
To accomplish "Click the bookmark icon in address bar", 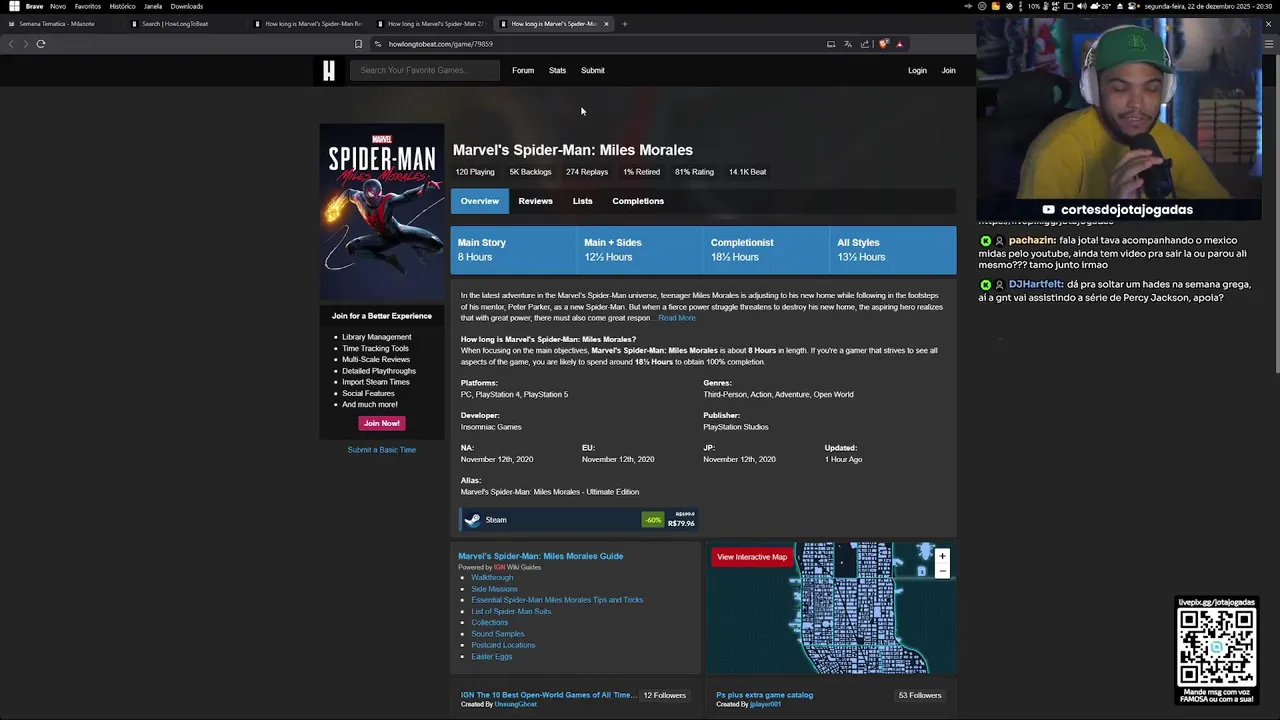I will click(358, 44).
